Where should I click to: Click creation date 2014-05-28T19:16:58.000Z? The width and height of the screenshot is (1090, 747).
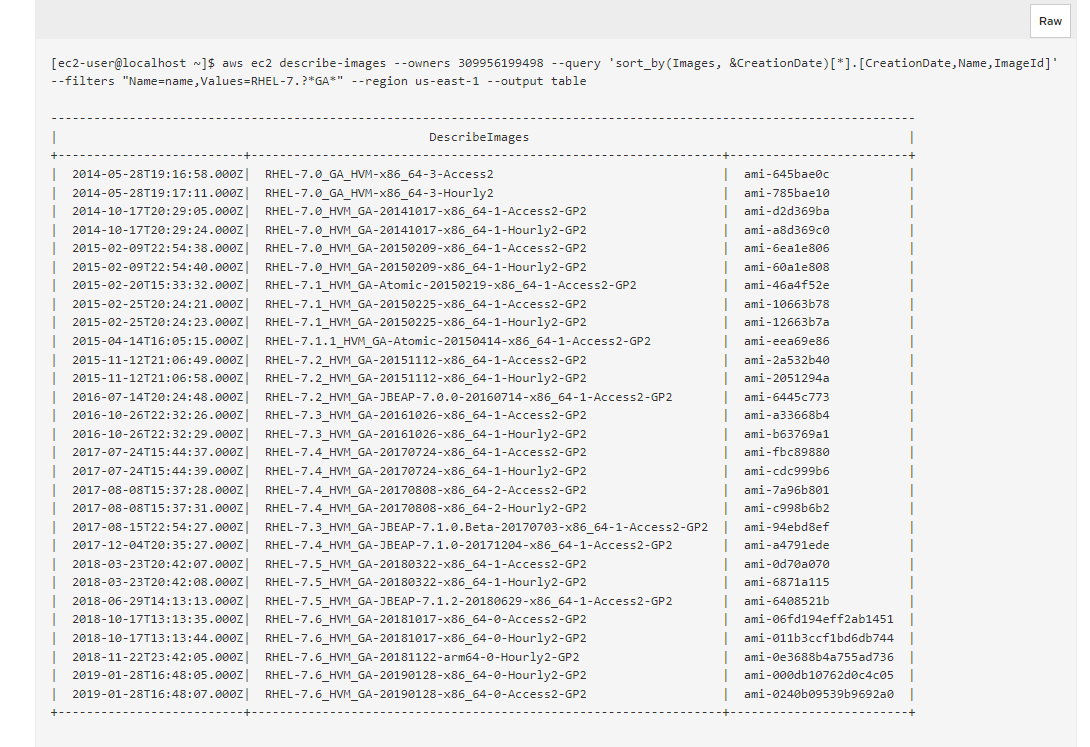(158, 174)
